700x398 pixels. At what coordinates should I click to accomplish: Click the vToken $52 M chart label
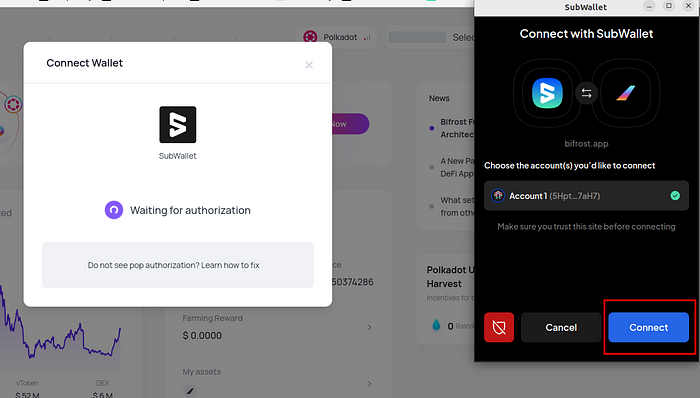[x=27, y=389]
